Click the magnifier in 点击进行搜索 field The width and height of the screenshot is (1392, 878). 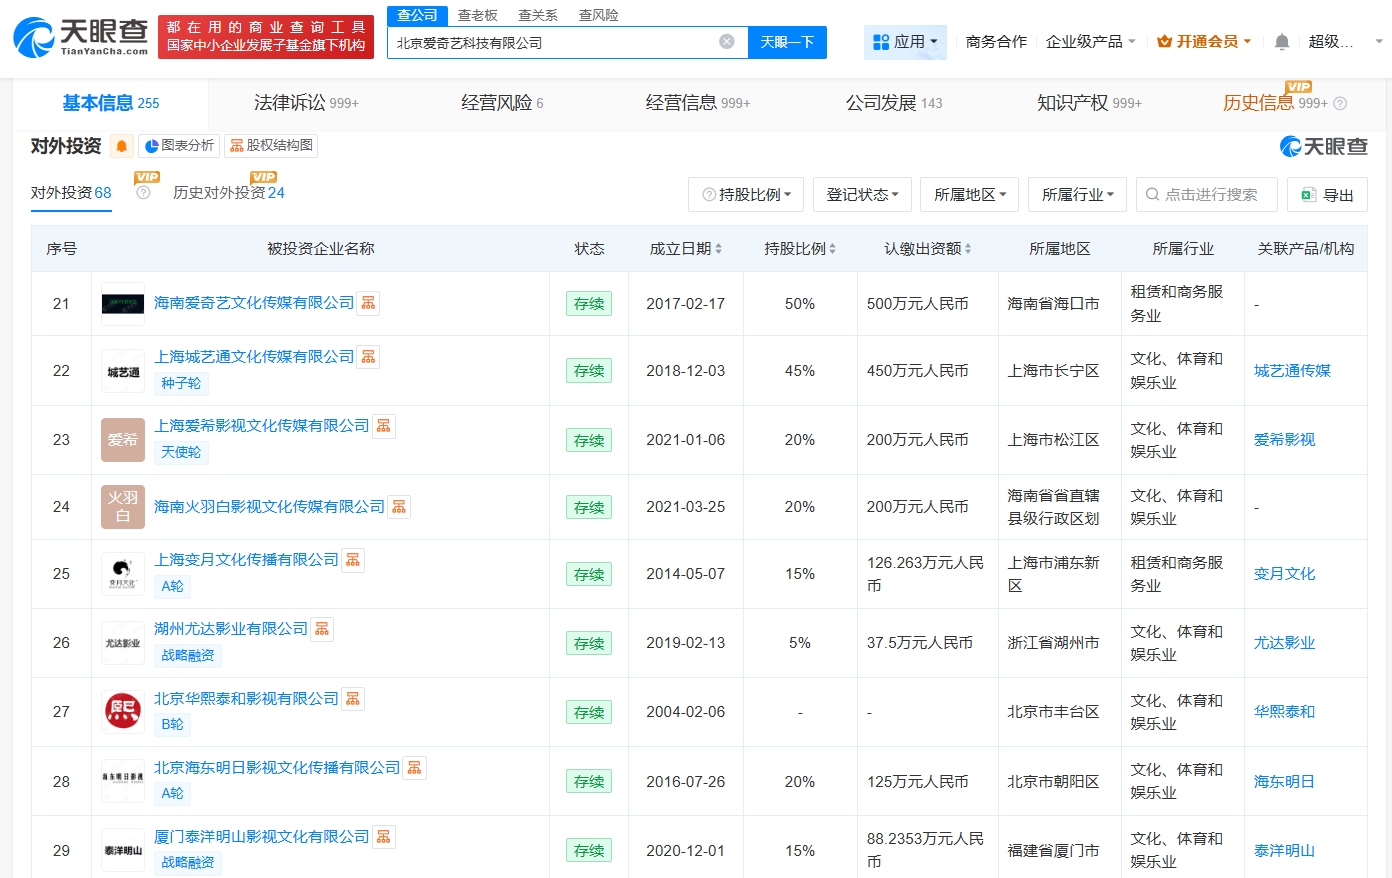click(1152, 194)
